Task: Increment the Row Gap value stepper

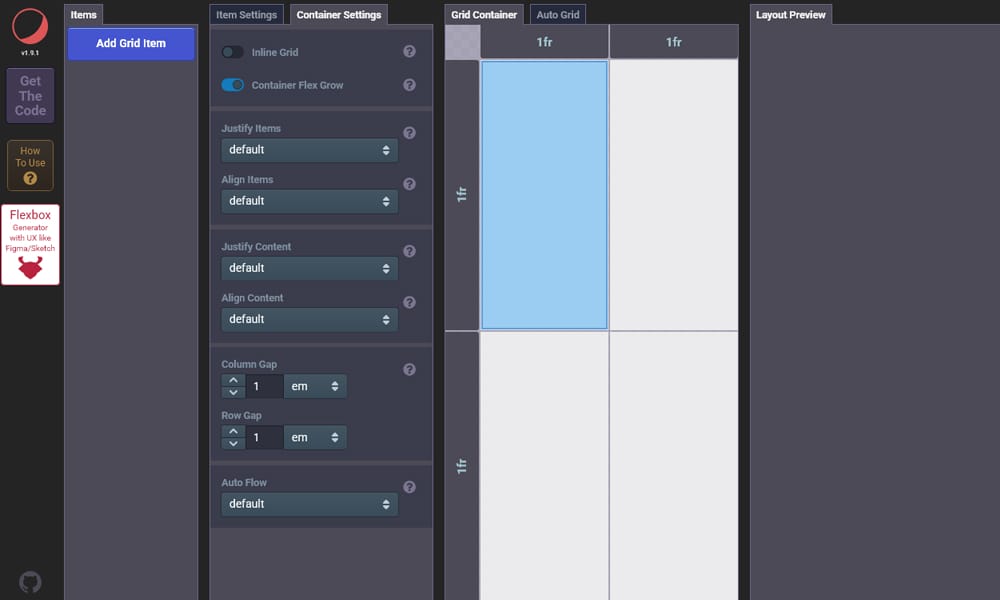Action: tap(233, 432)
